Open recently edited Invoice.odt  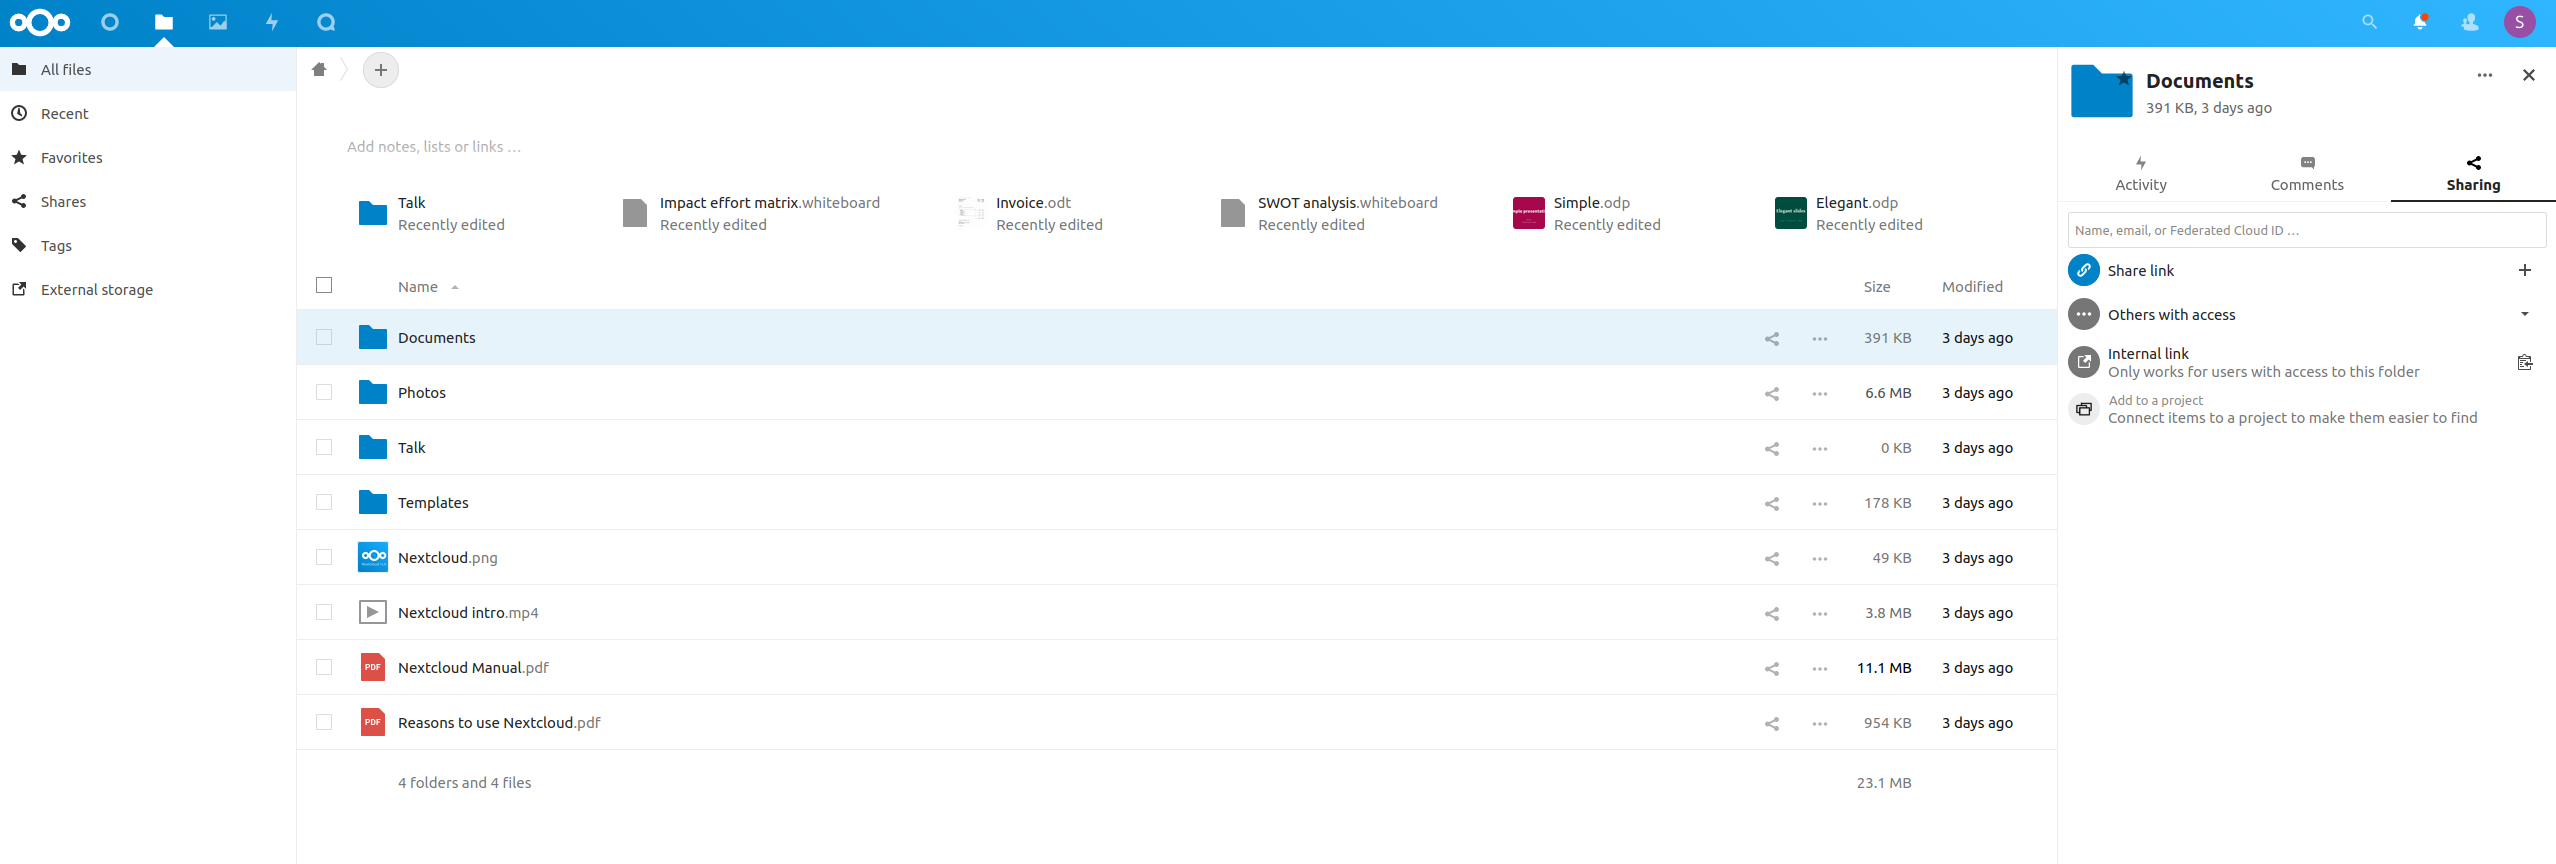(x=1029, y=213)
